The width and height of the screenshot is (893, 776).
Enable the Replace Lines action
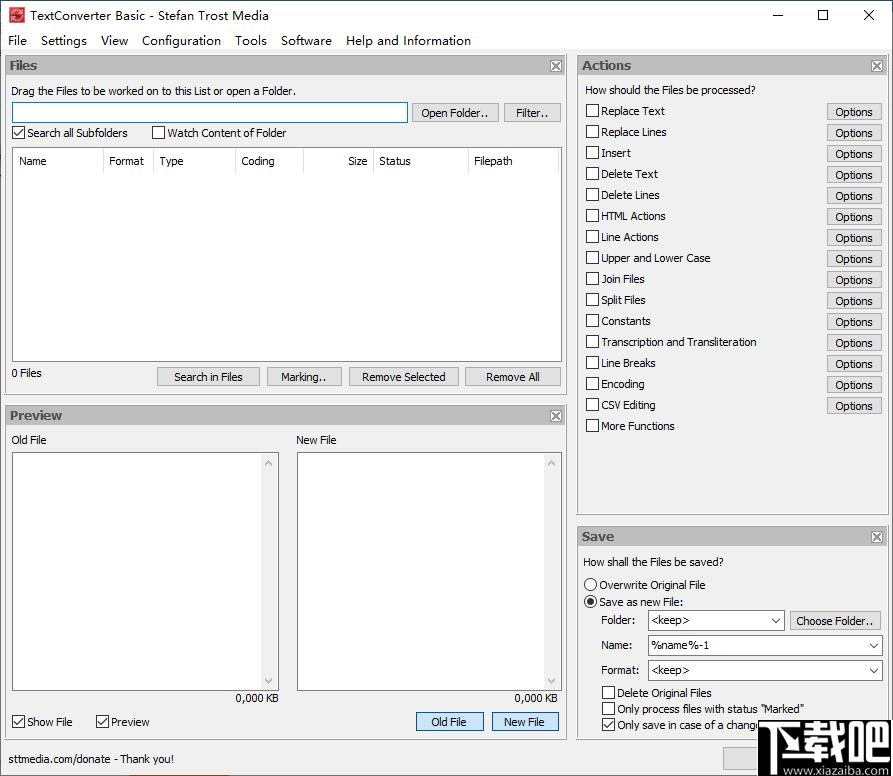(x=592, y=132)
